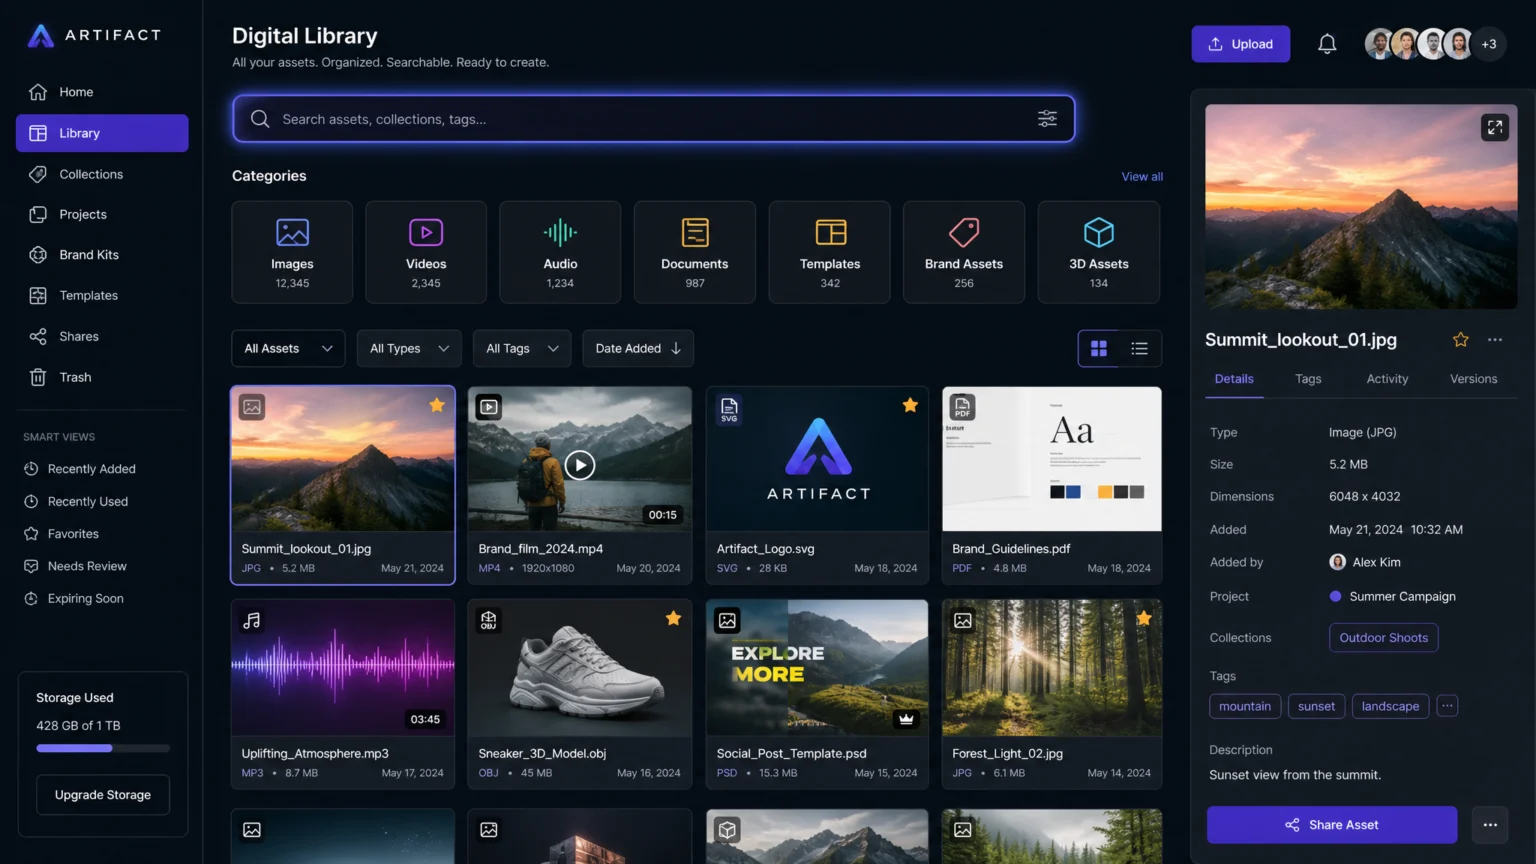Expand the All Types dropdown
1536x864 pixels.
tap(409, 348)
